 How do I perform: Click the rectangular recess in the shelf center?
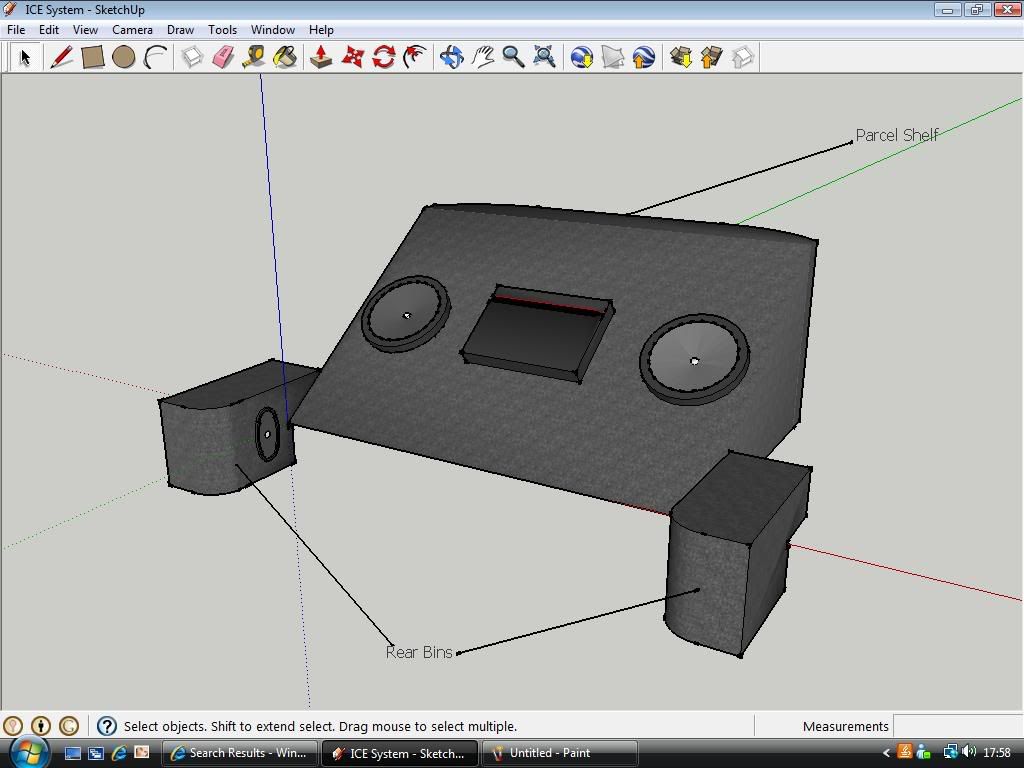[537, 332]
